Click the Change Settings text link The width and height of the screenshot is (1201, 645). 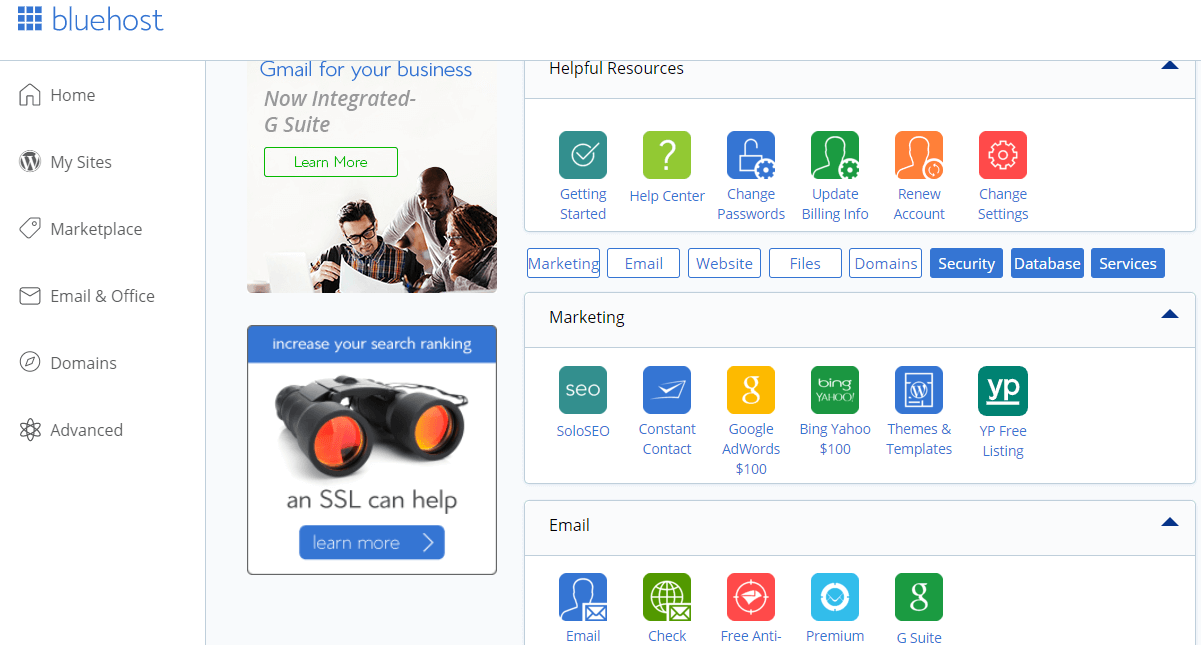pos(1003,204)
